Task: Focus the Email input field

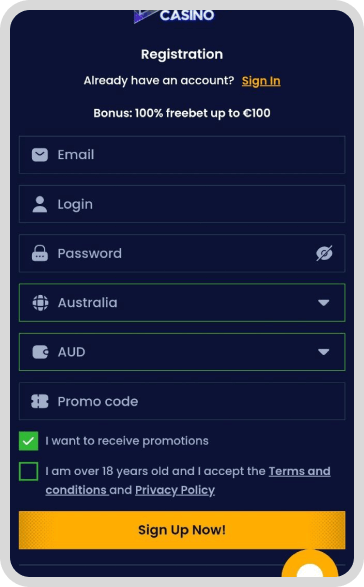Action: pos(182,155)
